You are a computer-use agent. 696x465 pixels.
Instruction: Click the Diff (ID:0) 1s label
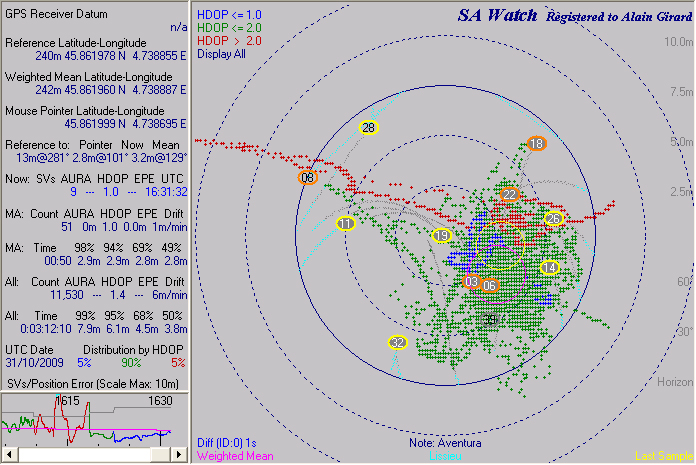coord(227,443)
